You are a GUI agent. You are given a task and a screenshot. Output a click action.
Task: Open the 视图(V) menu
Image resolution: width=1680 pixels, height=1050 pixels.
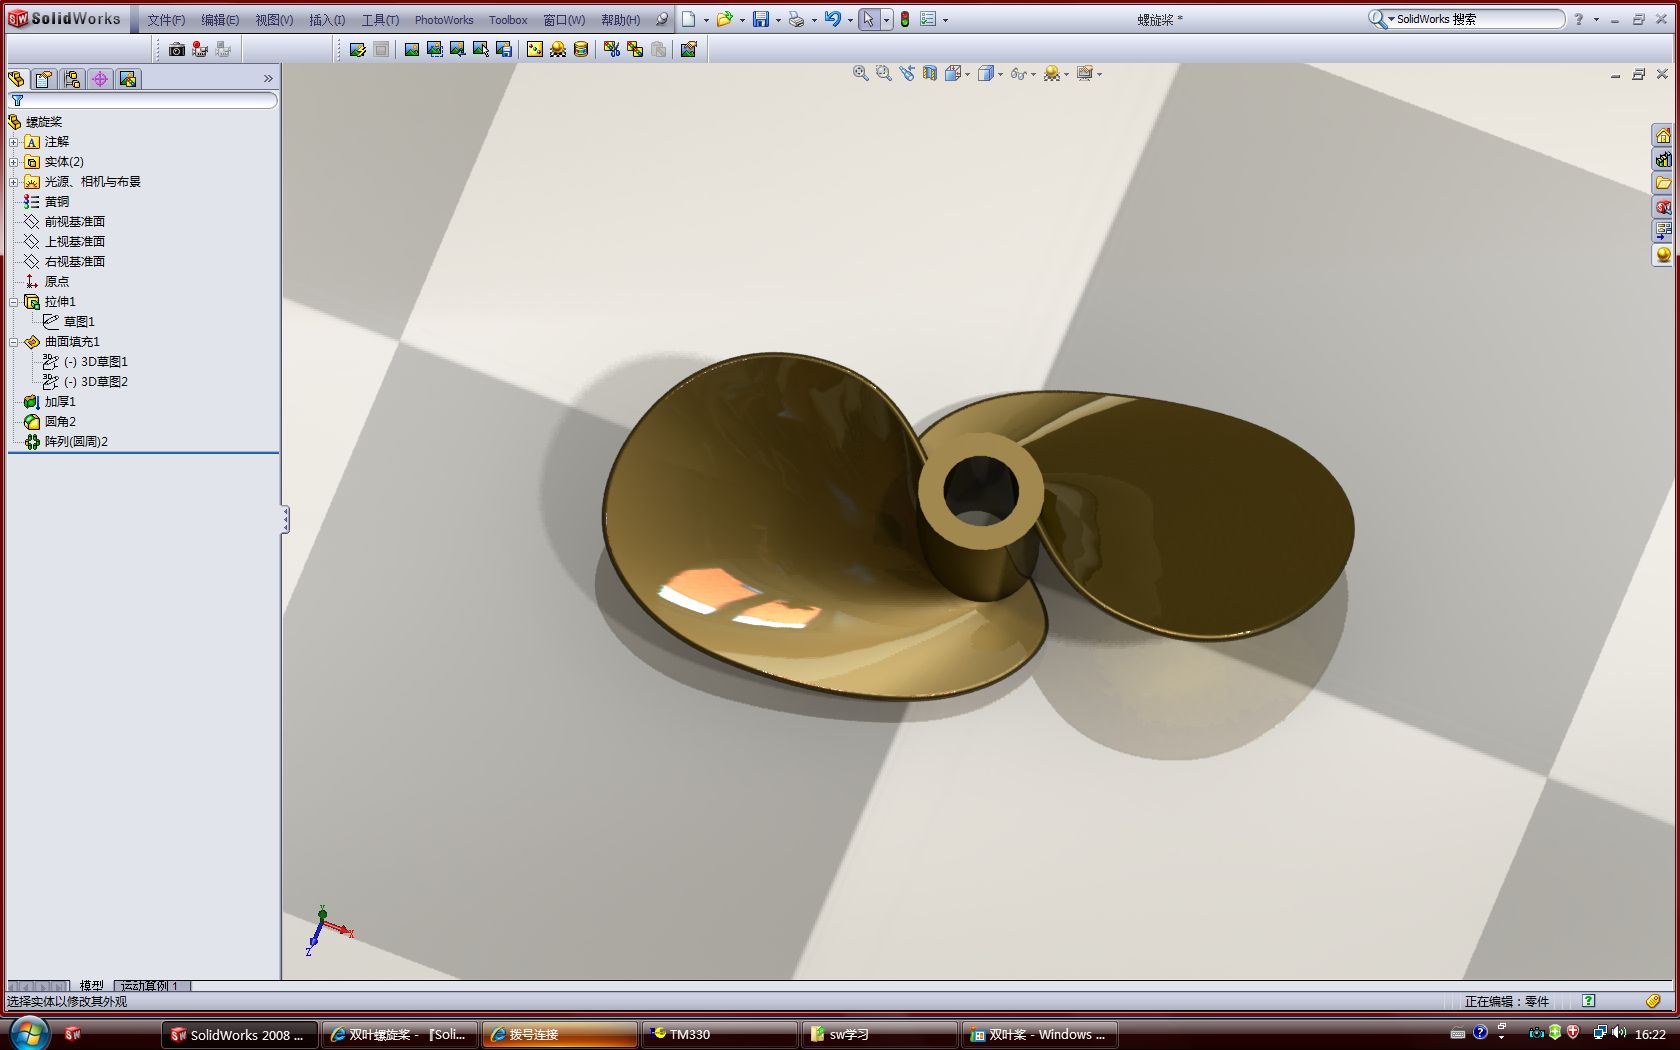click(274, 20)
